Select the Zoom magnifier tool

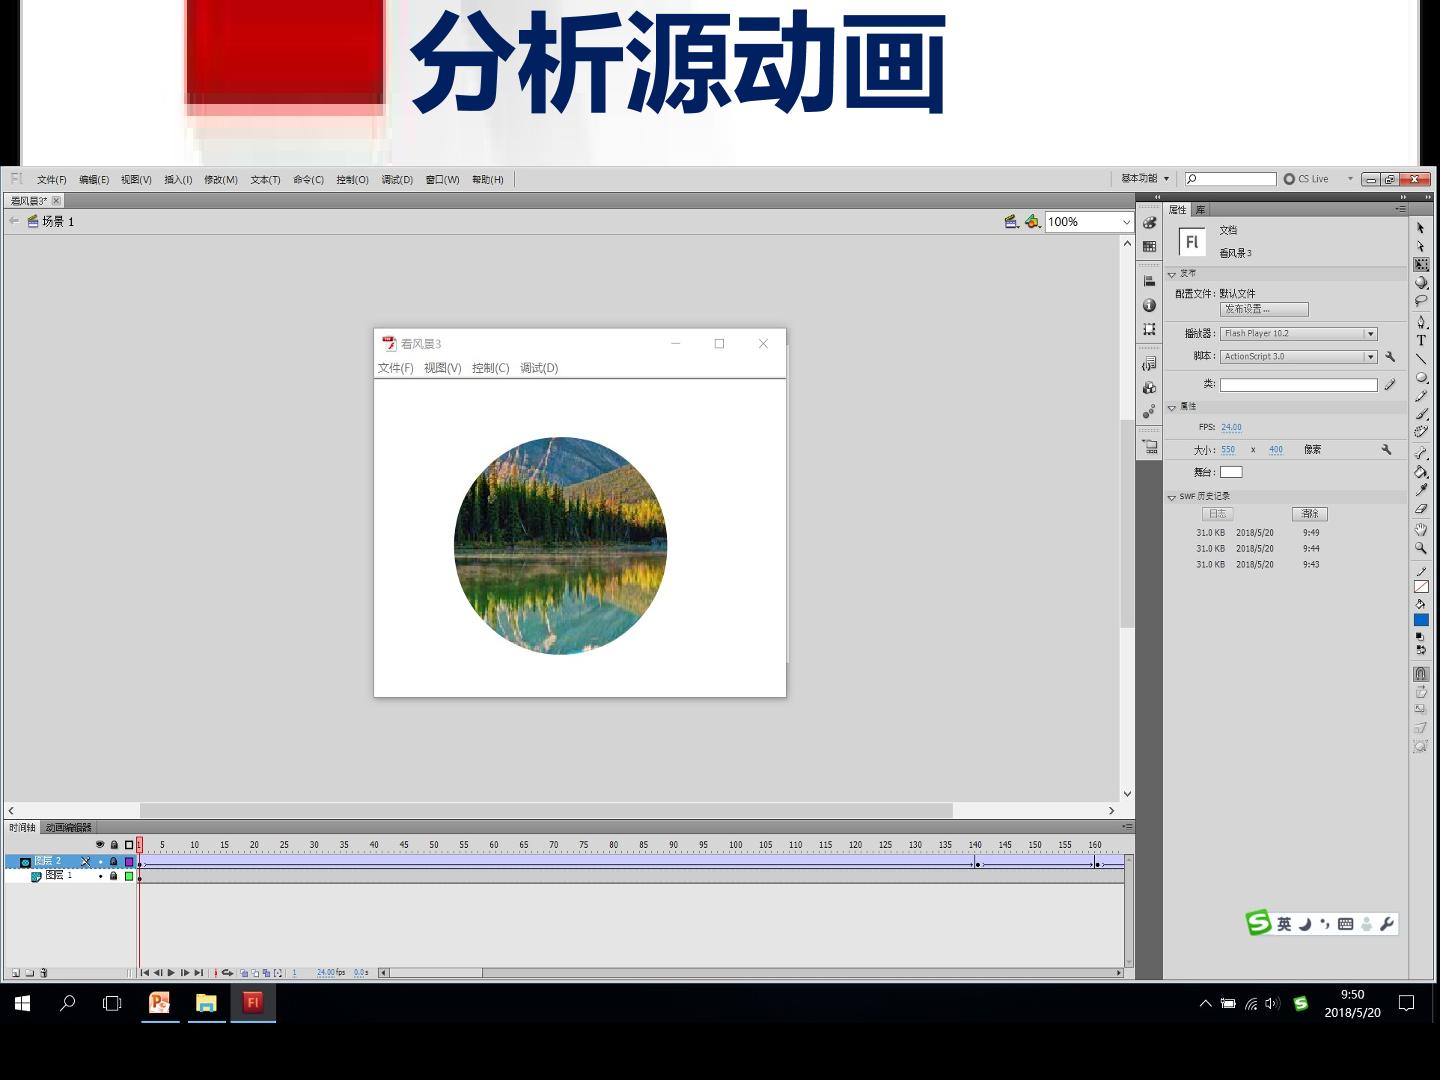tap(1421, 548)
